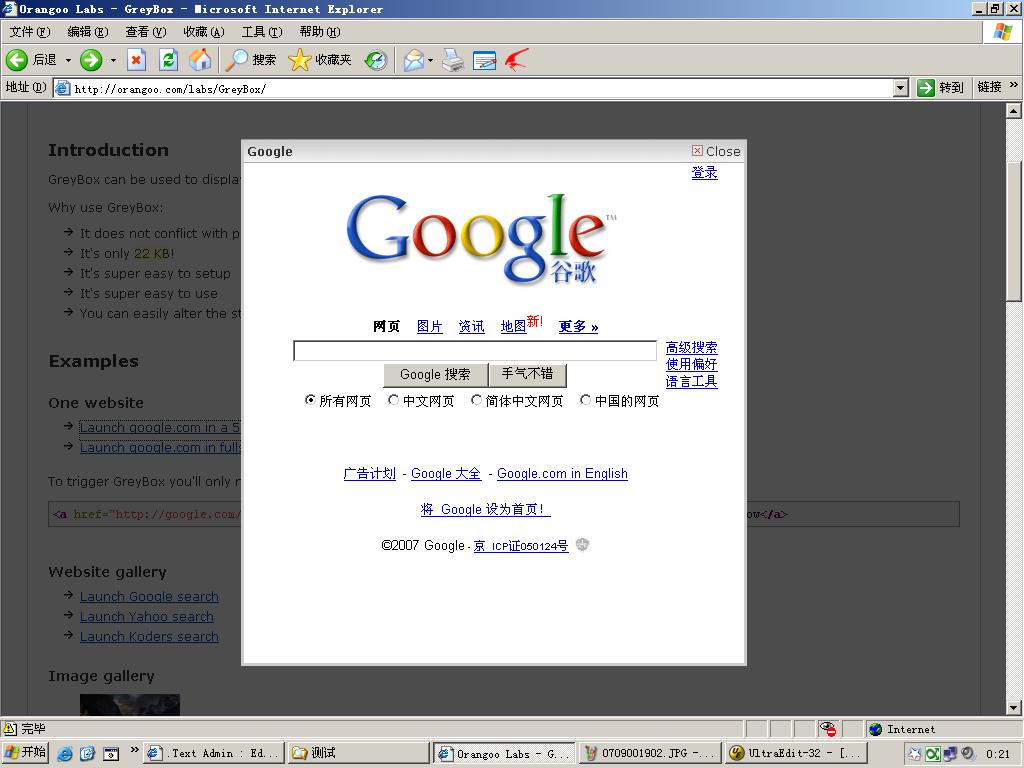Click the network computers tray icon
Viewport: 1024px width, 768px height.
click(950, 754)
